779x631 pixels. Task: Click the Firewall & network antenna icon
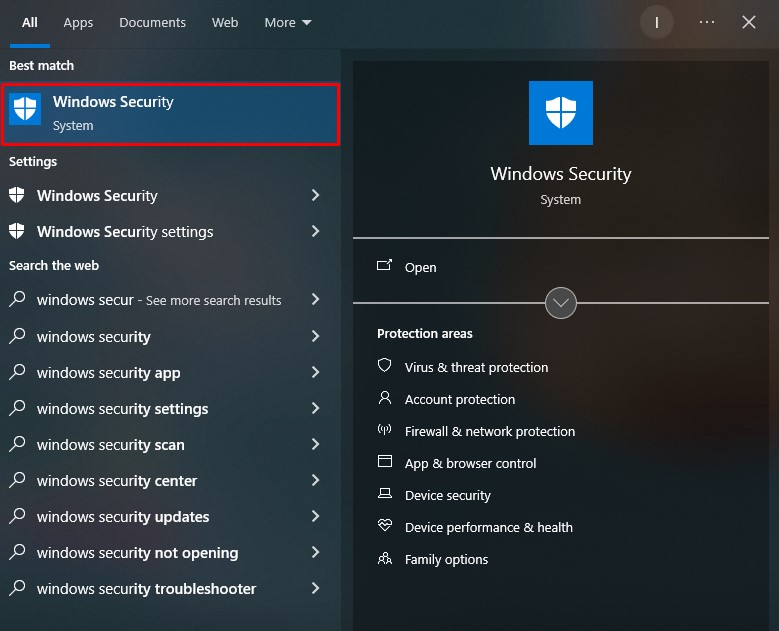[x=385, y=429]
